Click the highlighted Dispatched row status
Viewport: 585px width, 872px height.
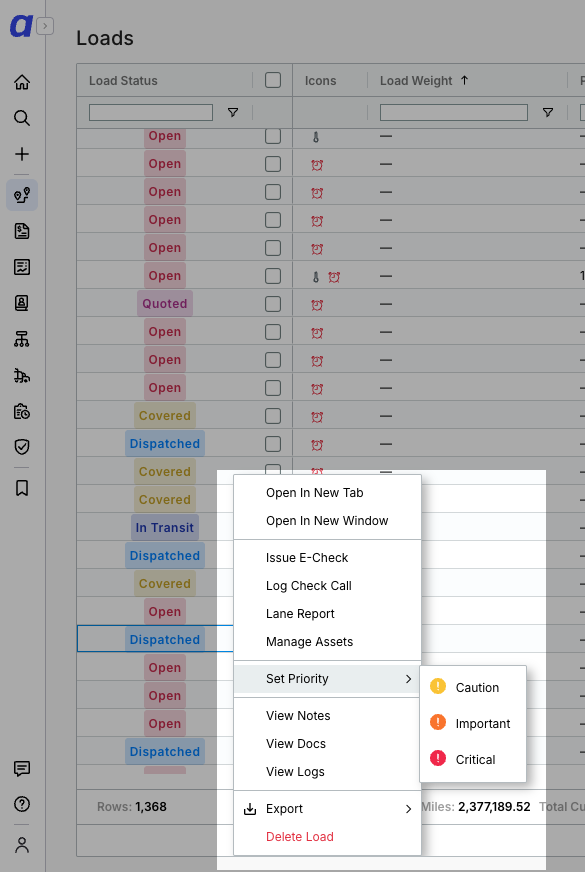(165, 640)
